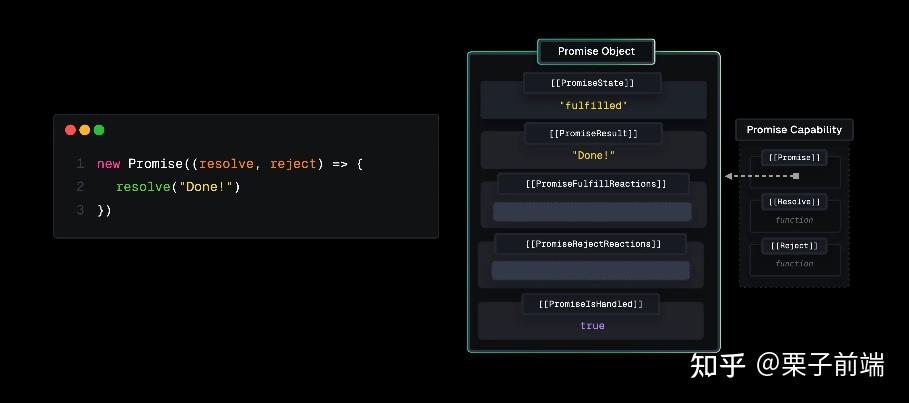Click the dashed arrow pointing to Promise Object

tap(761, 176)
